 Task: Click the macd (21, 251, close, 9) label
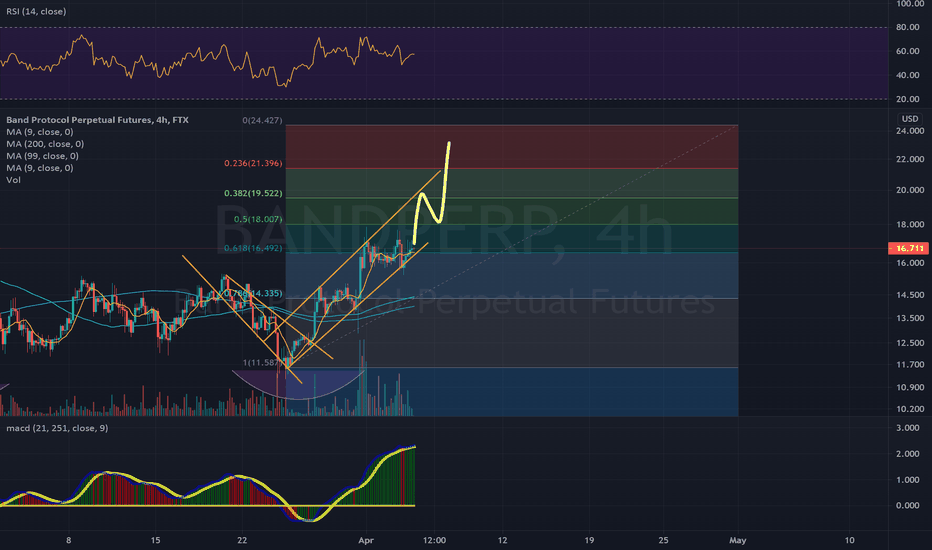pos(57,428)
